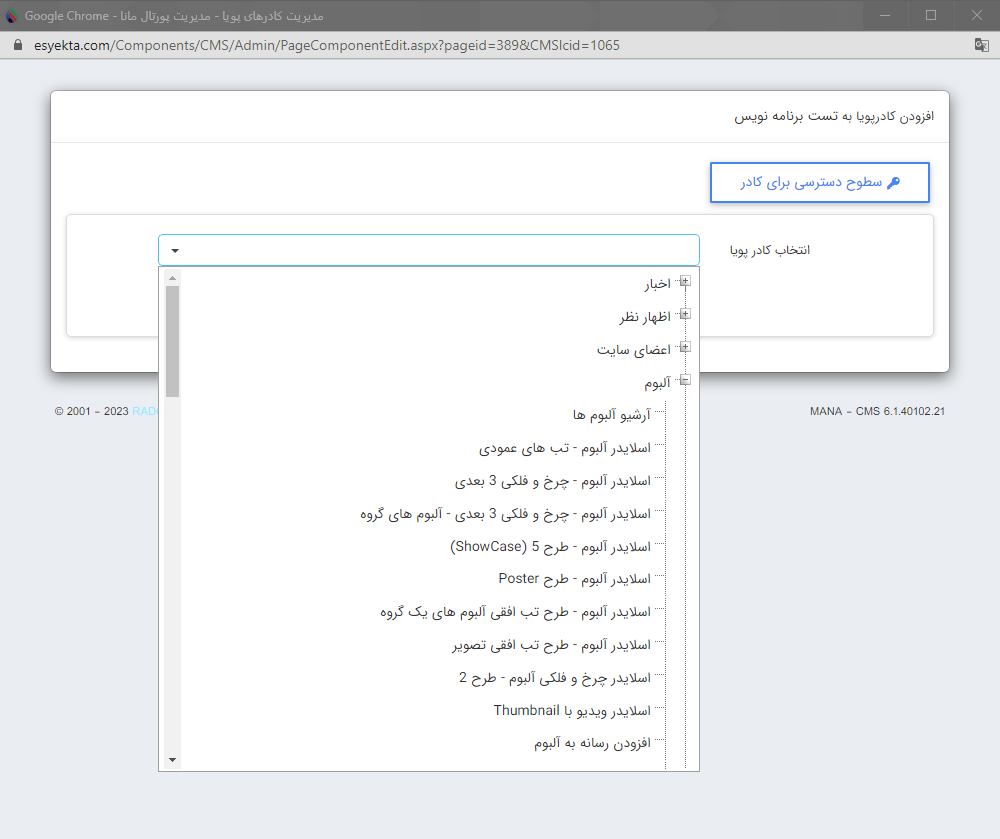The width and height of the screenshot is (1000, 839).
Task: Pick افزودن رسانه به آلبوم item
Action: pyautogui.click(x=592, y=744)
